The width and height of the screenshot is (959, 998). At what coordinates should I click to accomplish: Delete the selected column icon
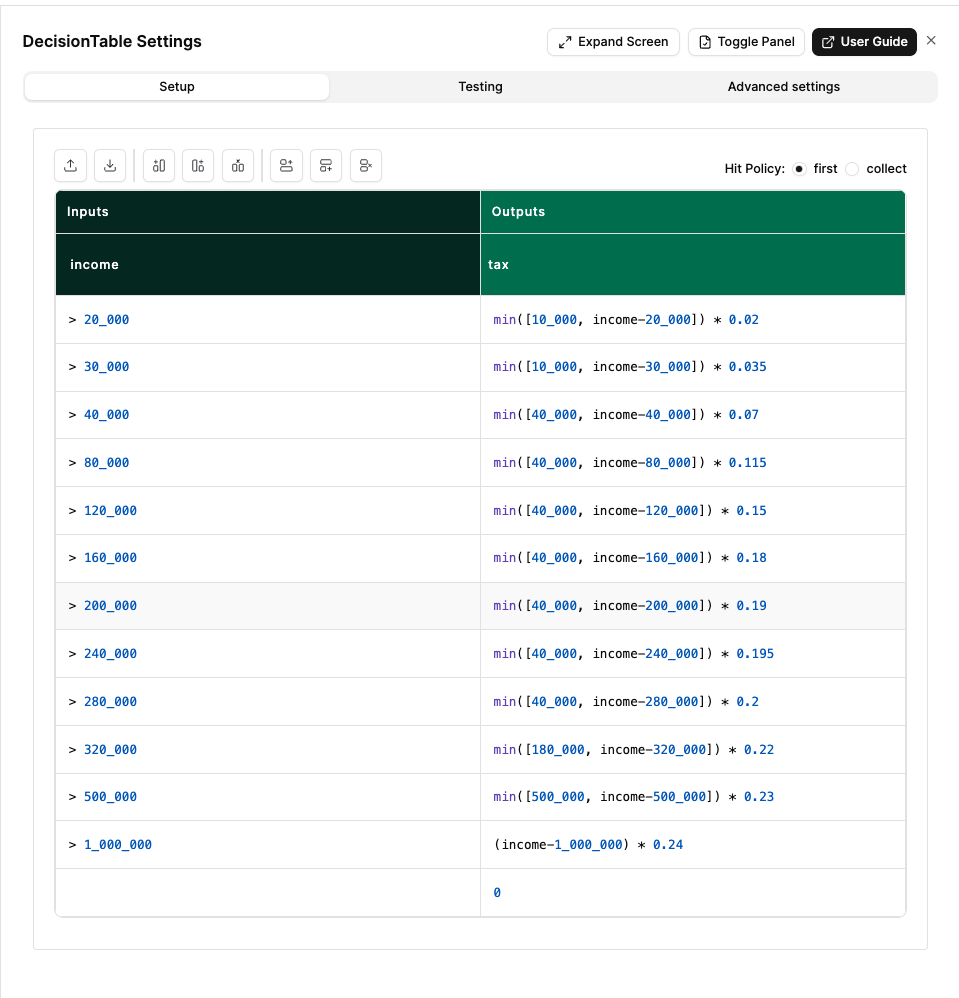tap(238, 165)
